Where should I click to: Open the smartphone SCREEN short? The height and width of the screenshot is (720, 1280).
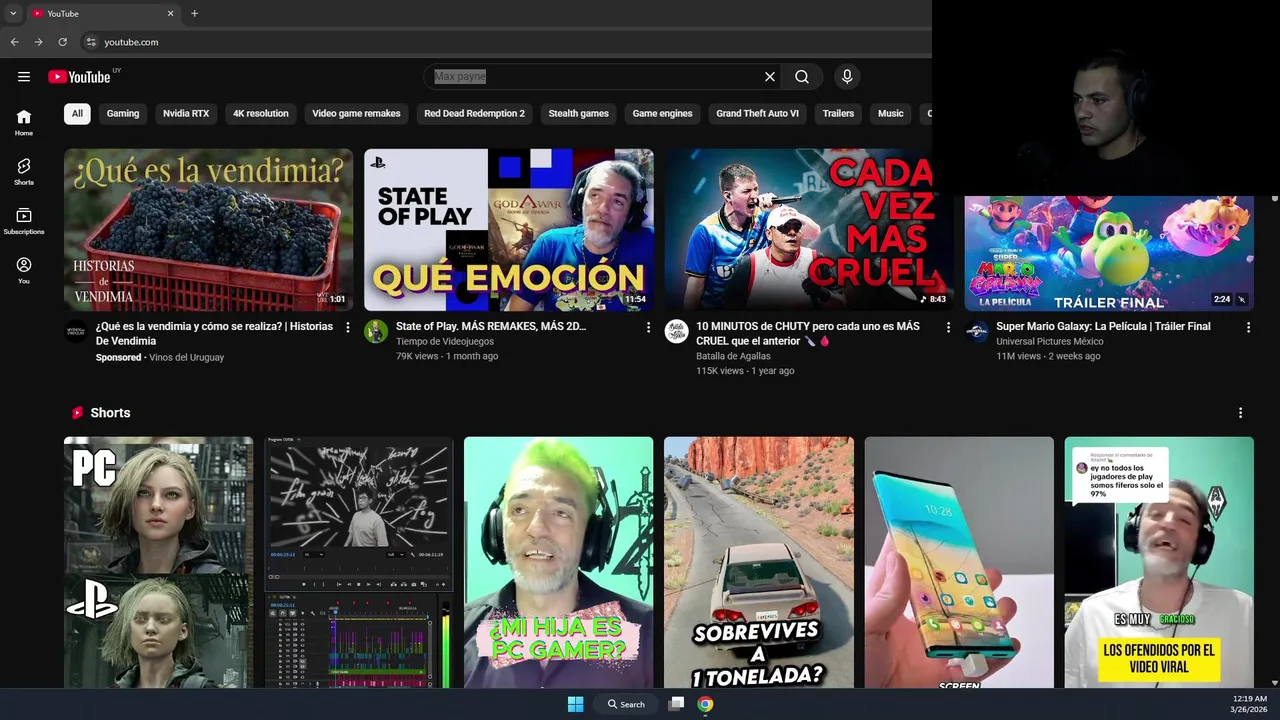959,562
